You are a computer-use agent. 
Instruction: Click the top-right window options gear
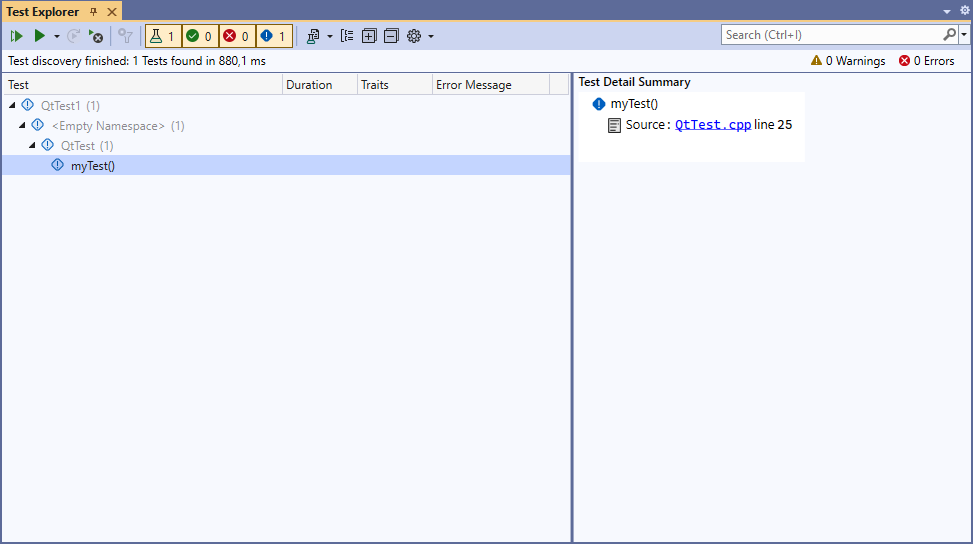(x=965, y=11)
